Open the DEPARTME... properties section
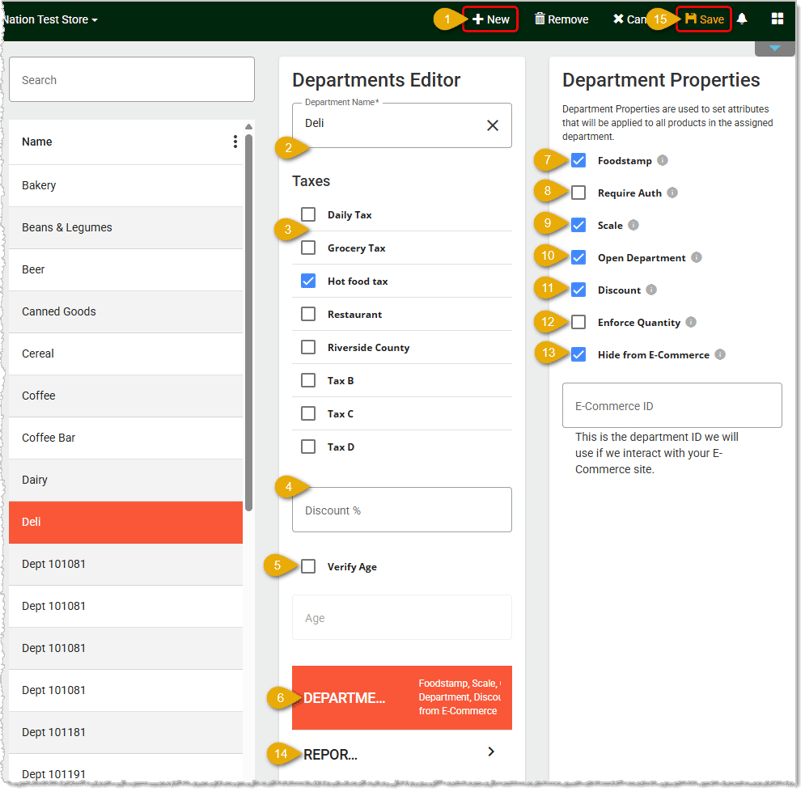The height and width of the screenshot is (796, 805). click(401, 698)
